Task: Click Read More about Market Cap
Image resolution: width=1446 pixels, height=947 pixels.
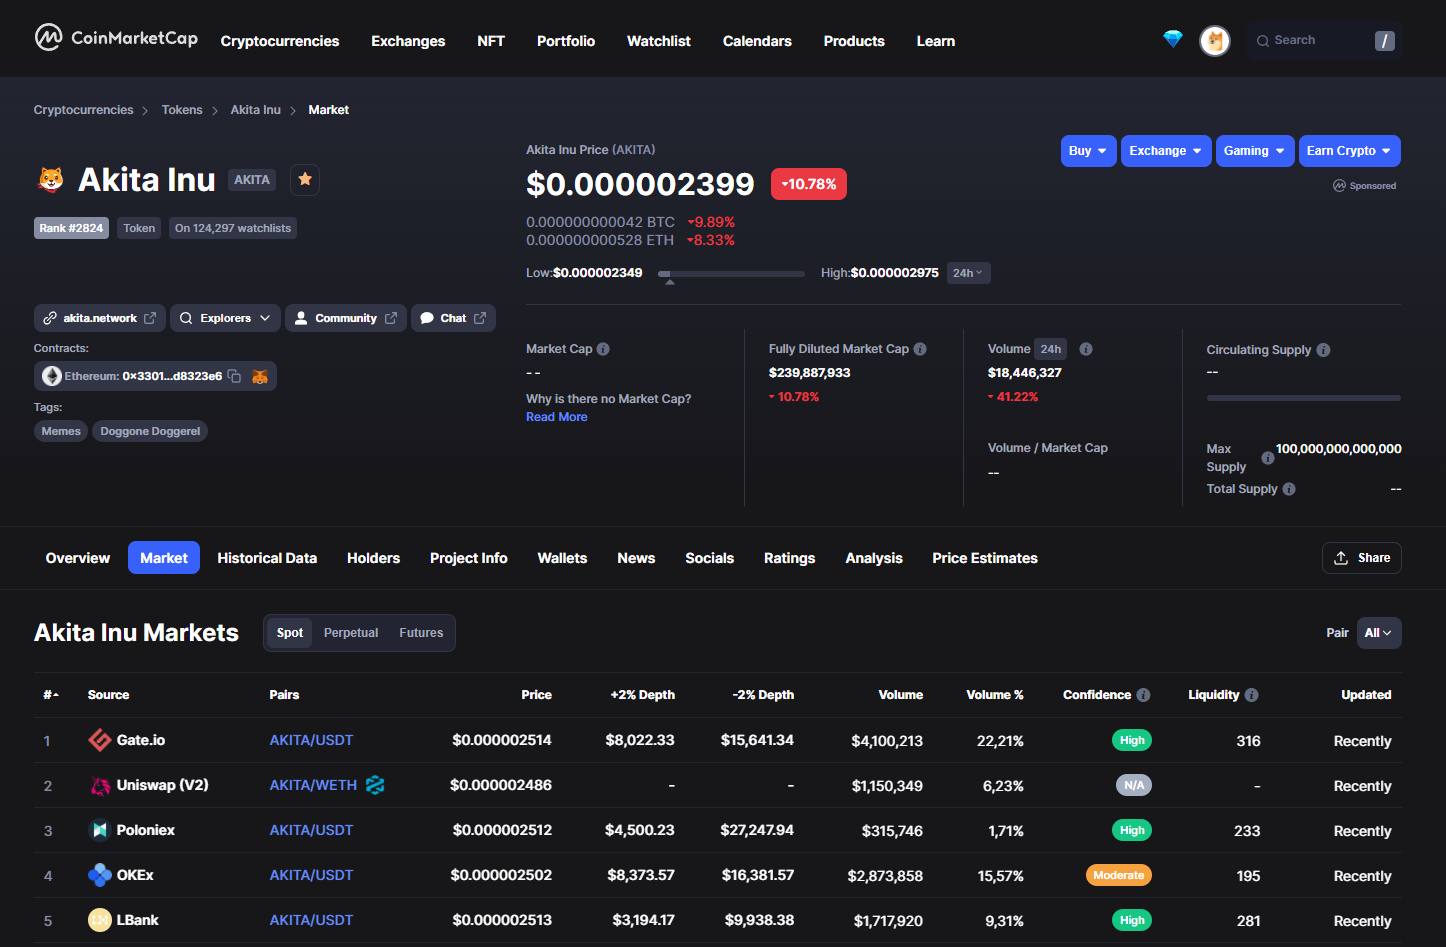Action: (x=557, y=417)
